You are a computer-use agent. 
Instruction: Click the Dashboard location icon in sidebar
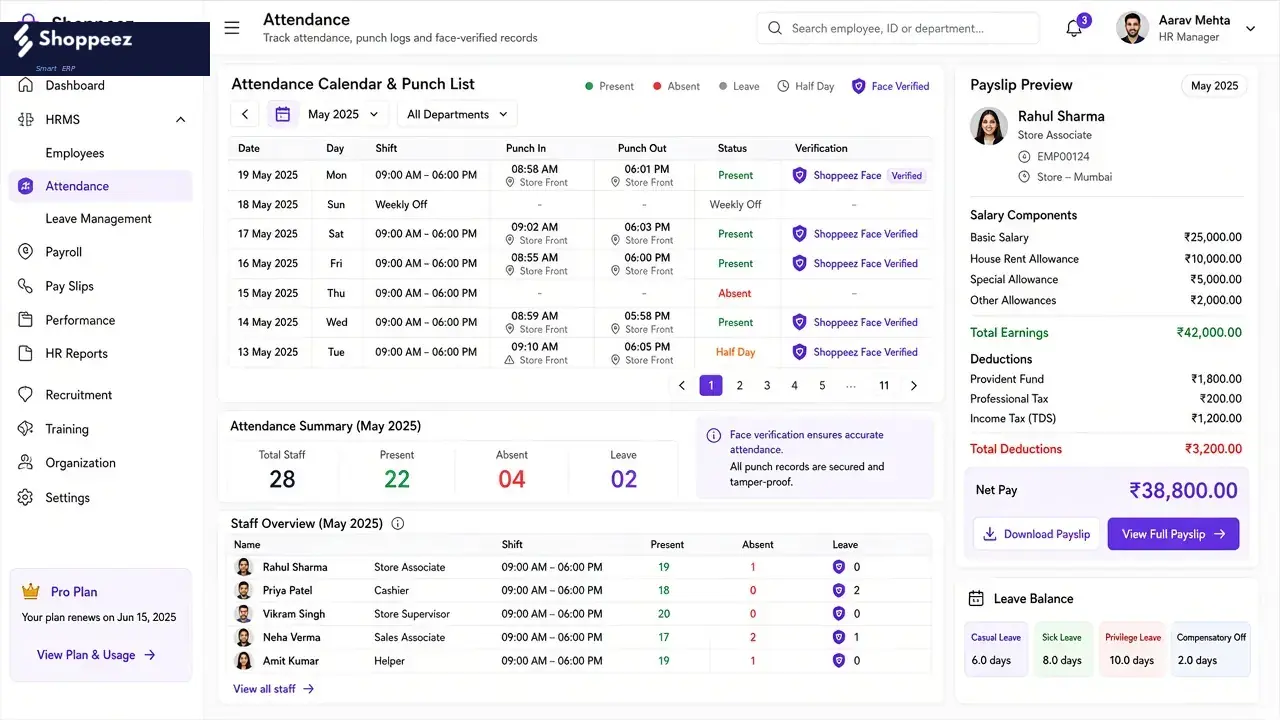tap(26, 85)
